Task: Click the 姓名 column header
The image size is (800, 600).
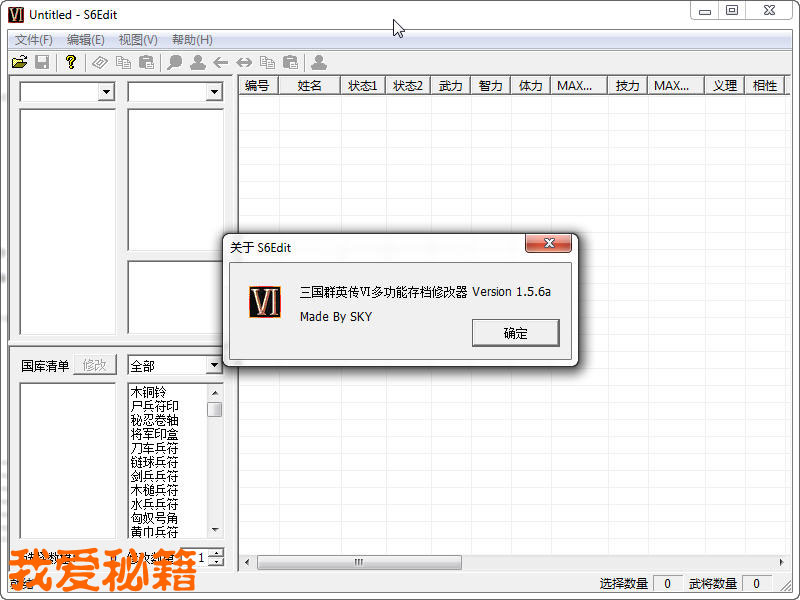Action: 309,86
